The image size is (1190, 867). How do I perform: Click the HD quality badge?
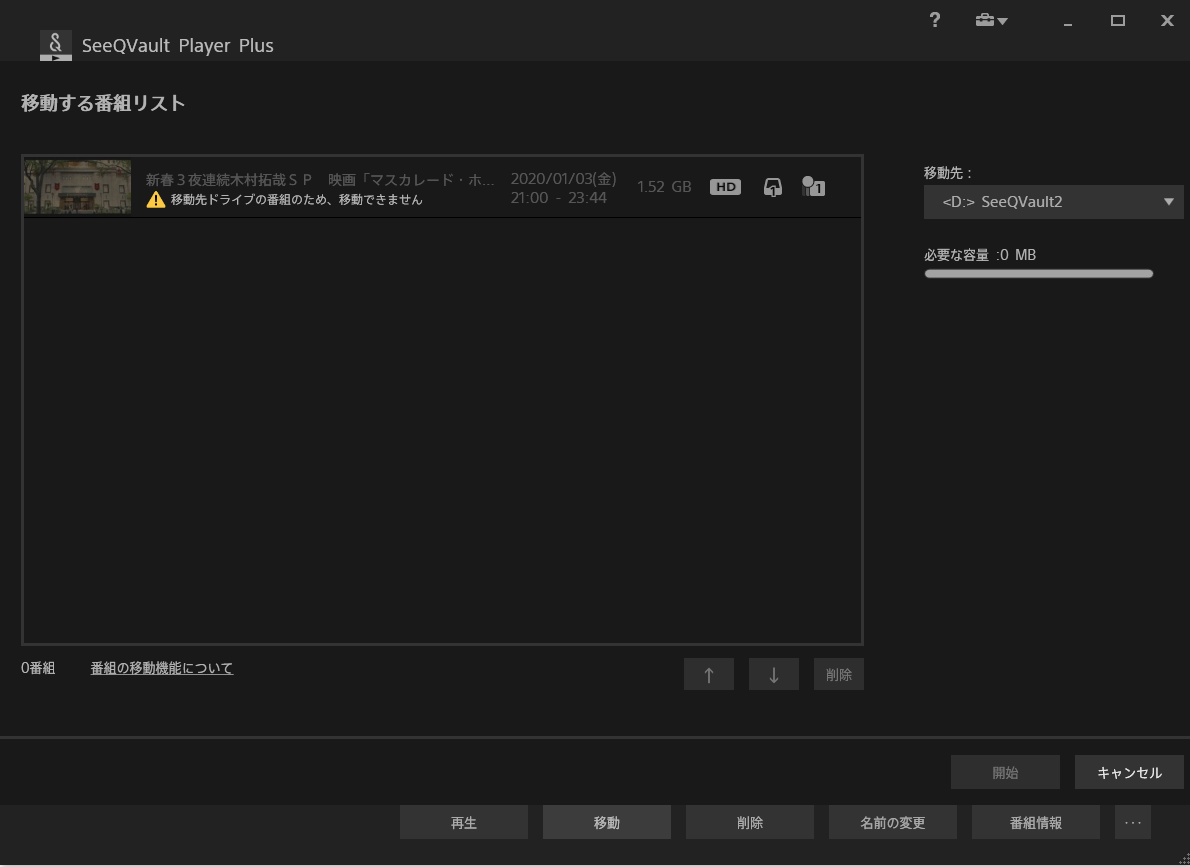coord(725,187)
